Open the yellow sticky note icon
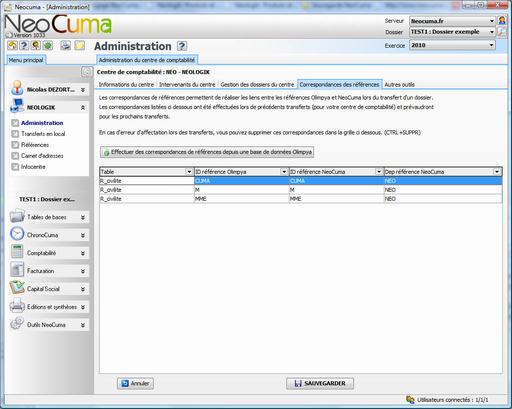Viewport: 512px width, 409px height. click(x=80, y=45)
